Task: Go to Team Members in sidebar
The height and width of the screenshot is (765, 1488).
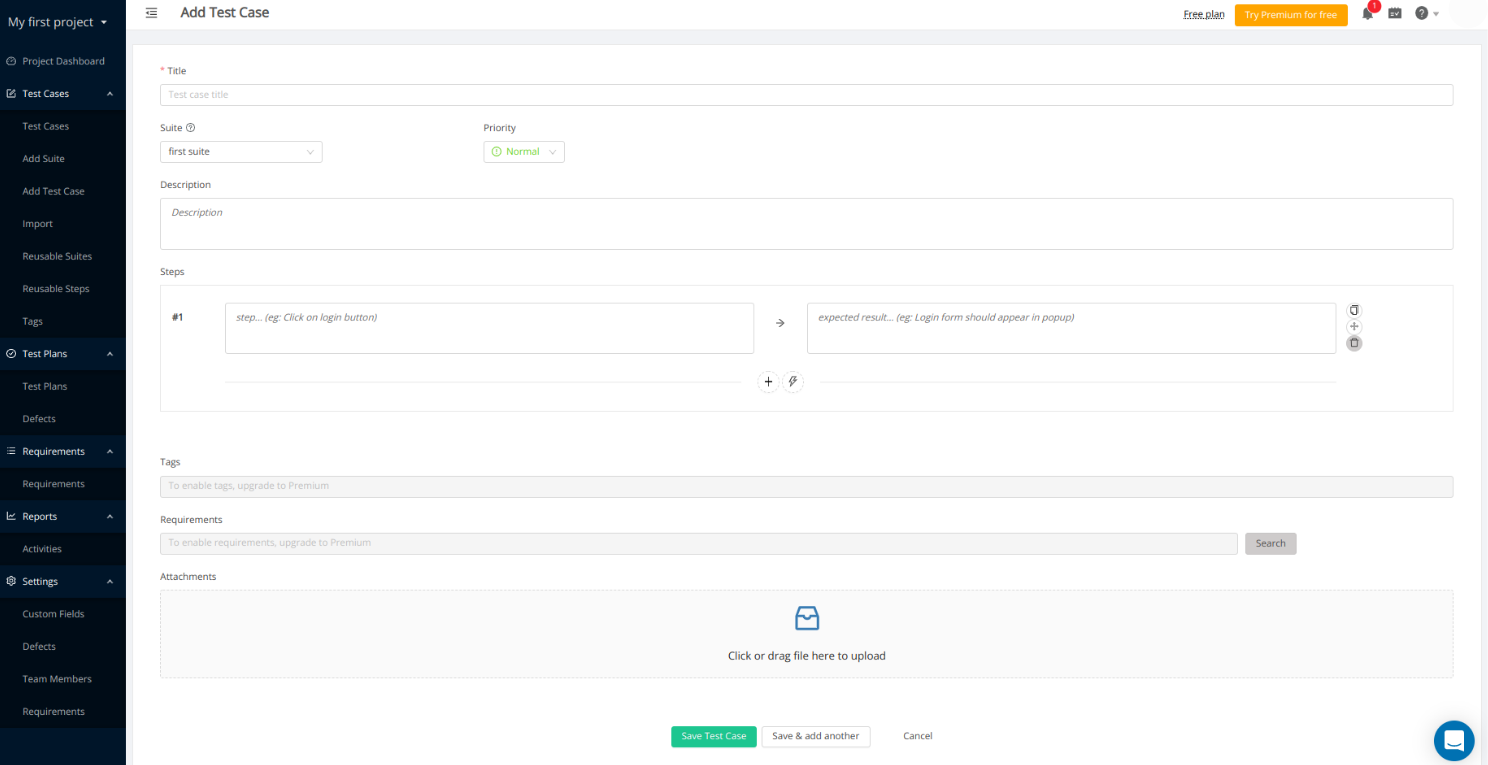Action: coord(57,679)
